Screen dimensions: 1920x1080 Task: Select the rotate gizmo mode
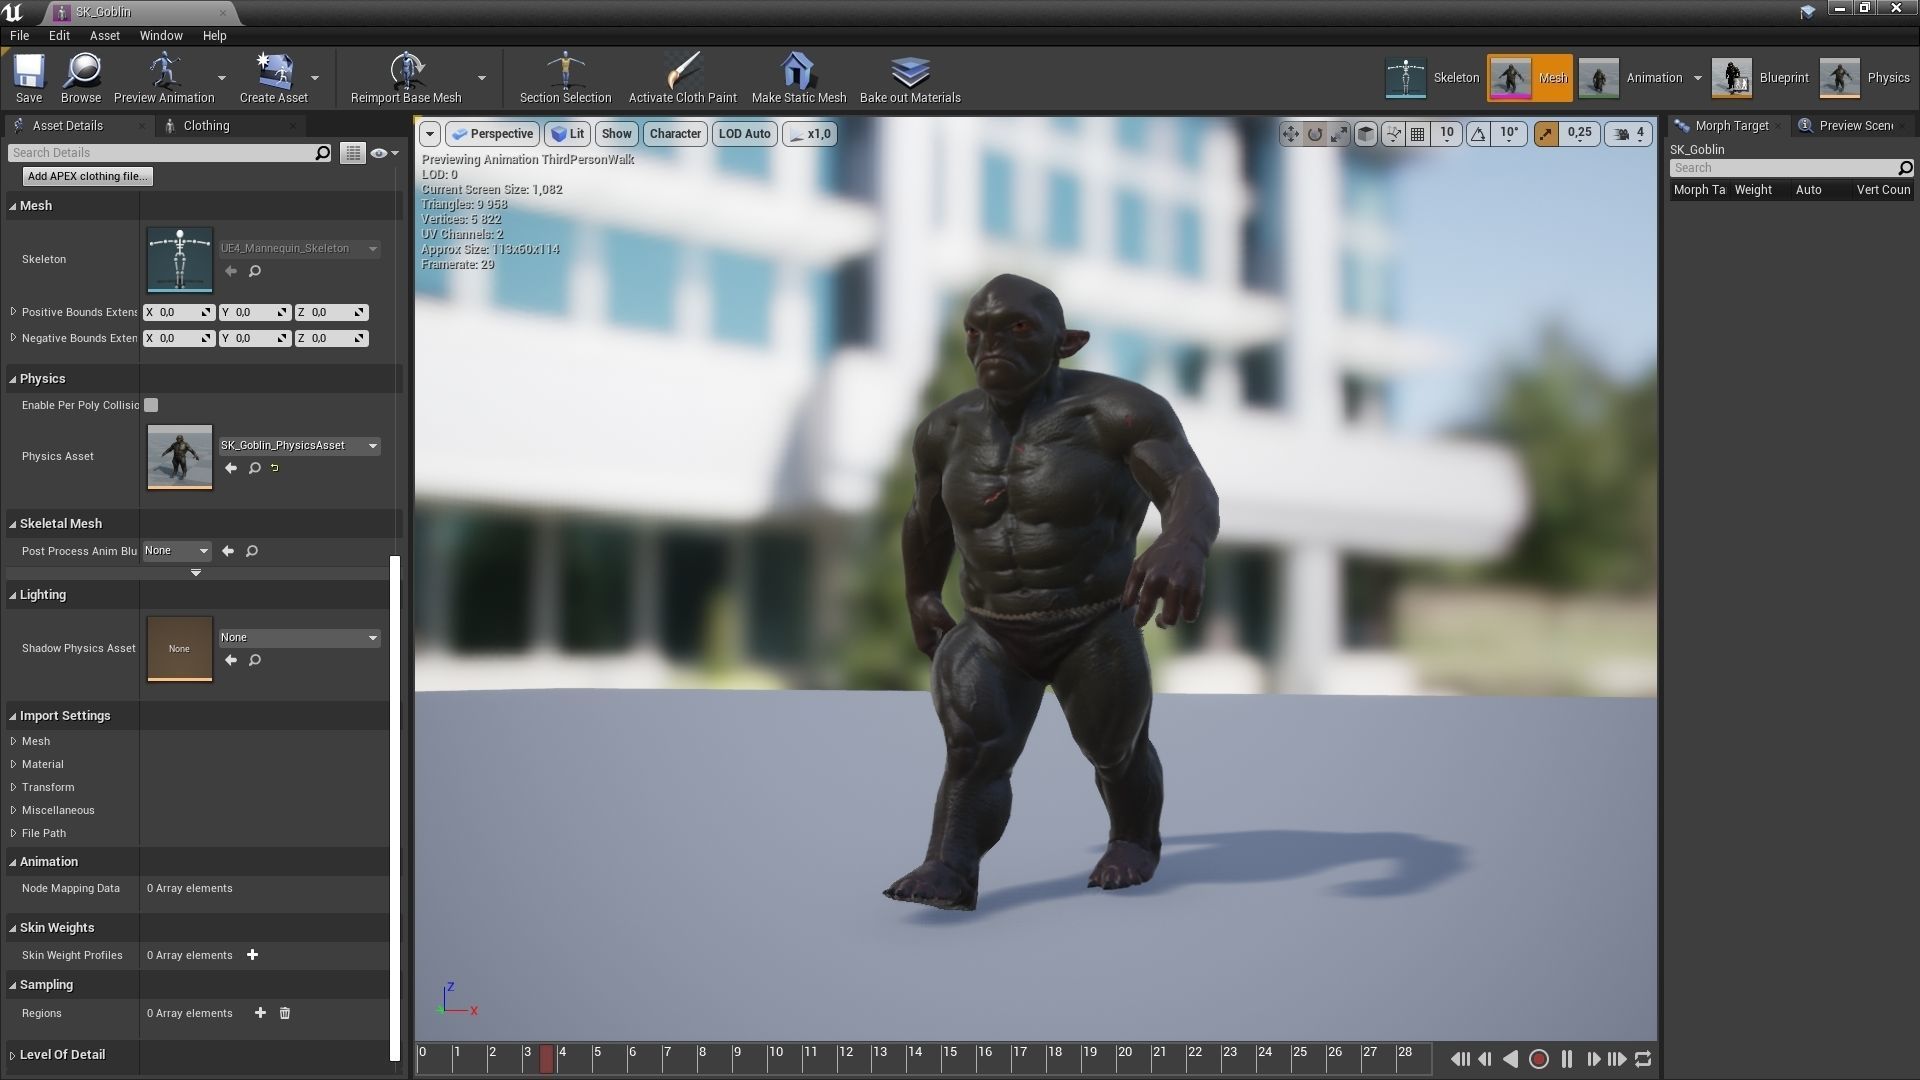tap(1315, 134)
